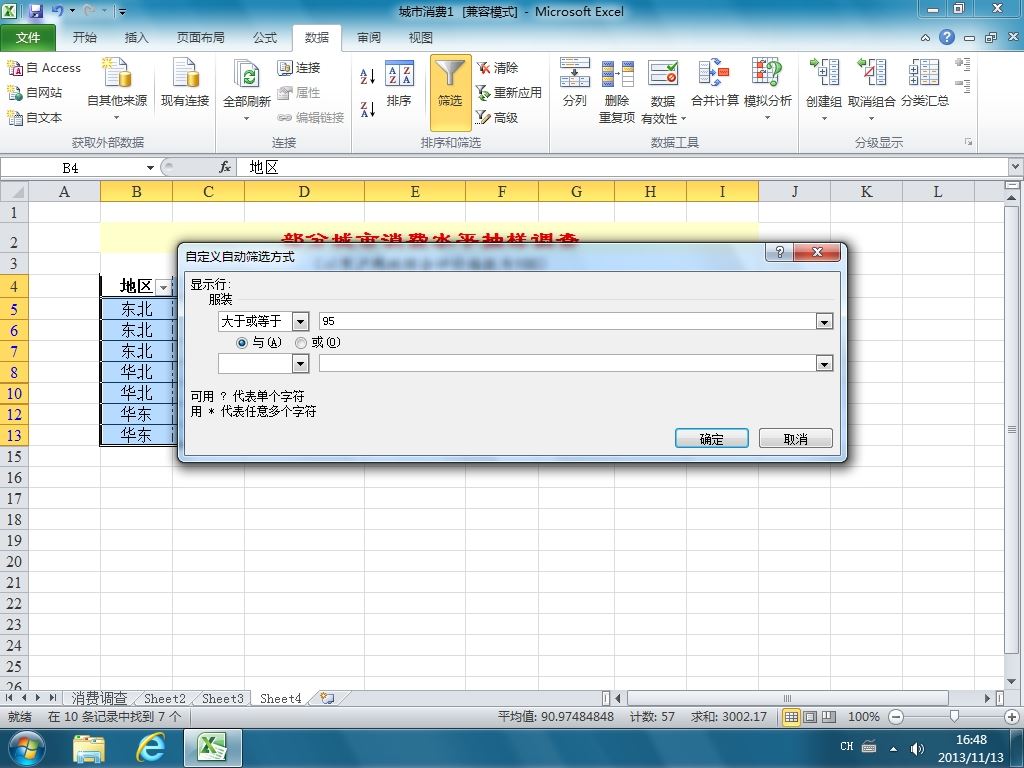Open the 地区 filter dropdown arrow

coord(163,287)
